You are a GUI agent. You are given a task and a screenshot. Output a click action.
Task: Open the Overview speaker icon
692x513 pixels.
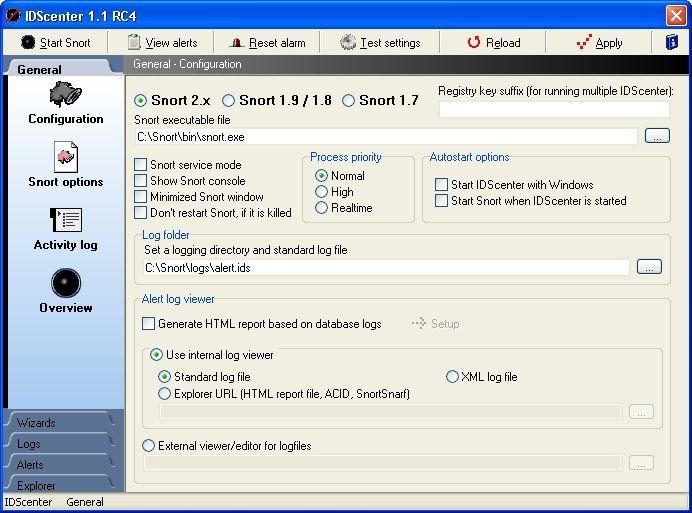(66, 283)
